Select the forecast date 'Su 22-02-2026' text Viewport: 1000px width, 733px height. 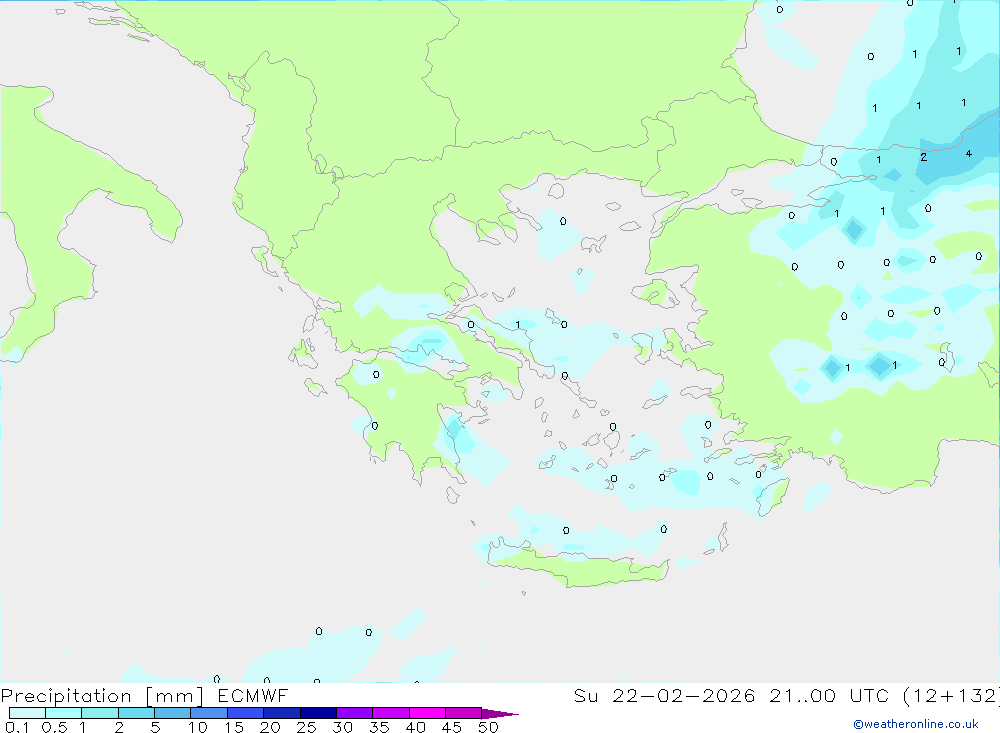tap(665, 695)
